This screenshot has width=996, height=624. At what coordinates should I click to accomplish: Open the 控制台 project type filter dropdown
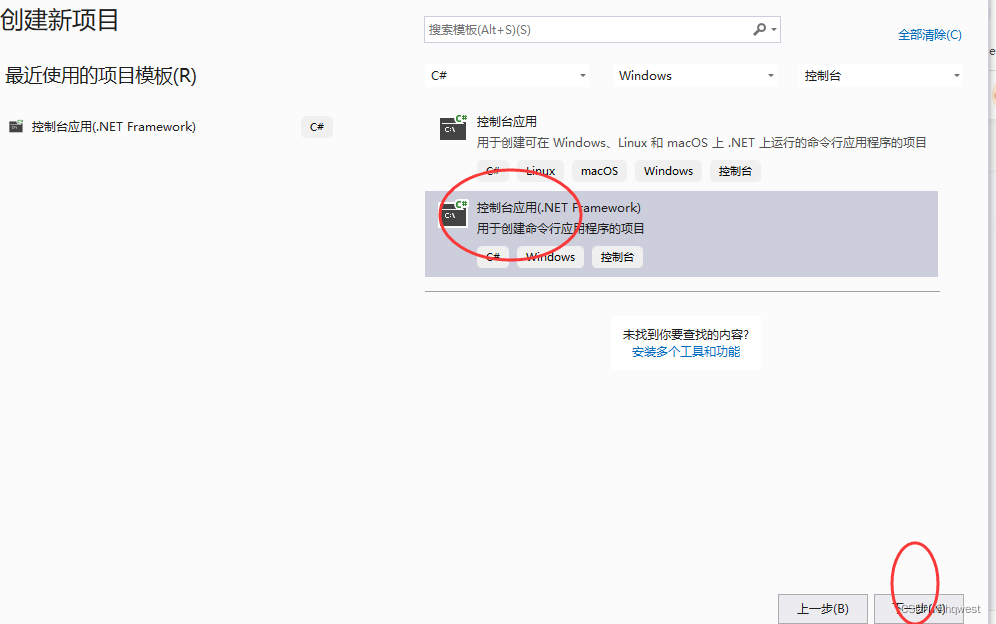tap(880, 76)
